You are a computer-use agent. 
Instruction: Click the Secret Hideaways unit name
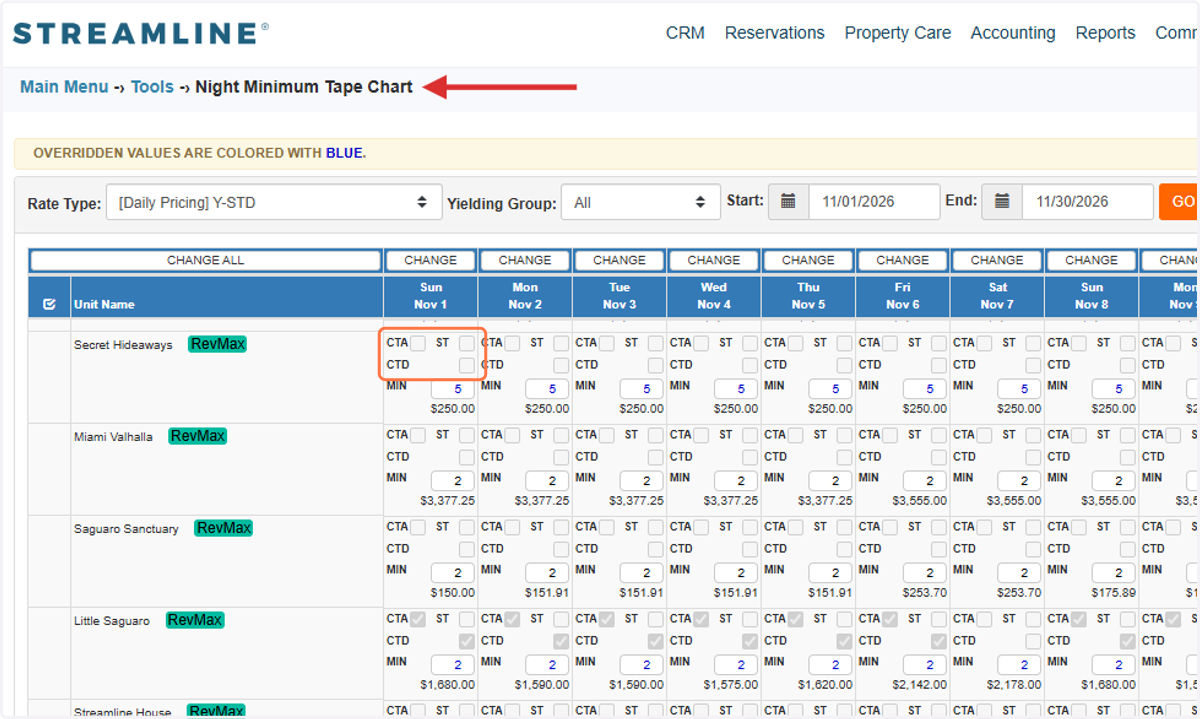[x=123, y=345]
